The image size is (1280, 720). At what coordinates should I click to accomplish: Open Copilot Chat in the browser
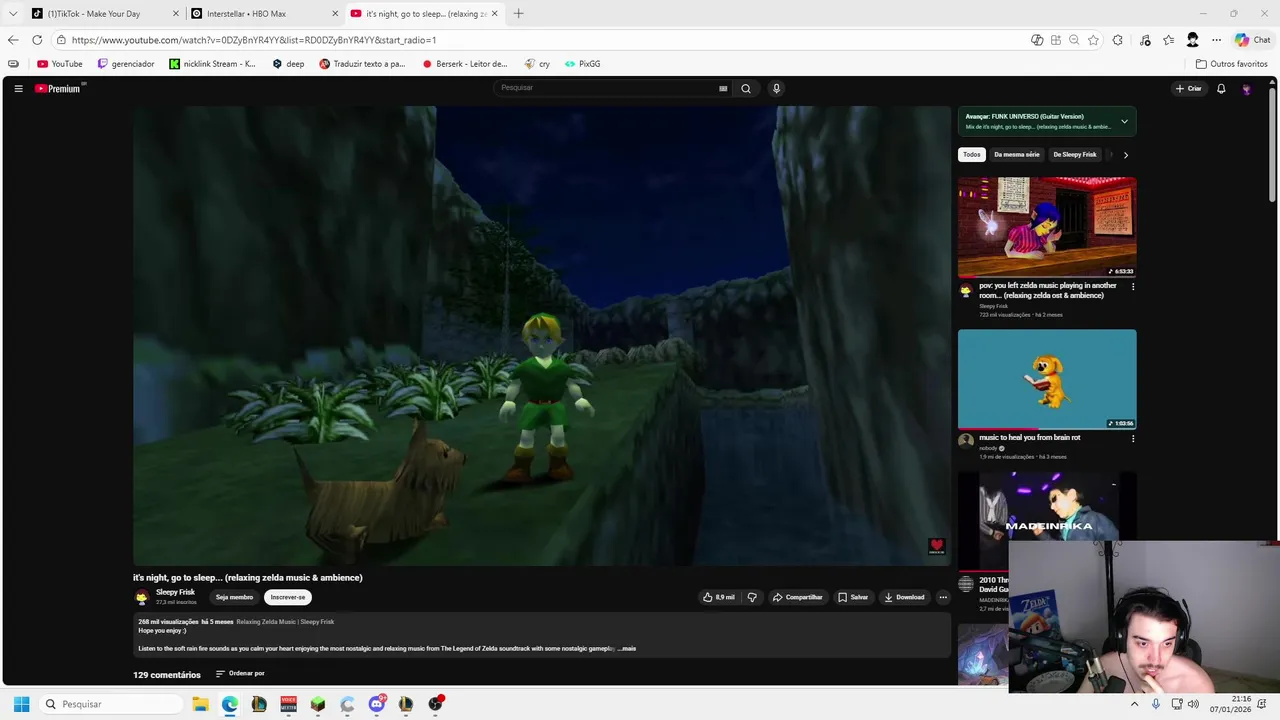click(x=1252, y=40)
